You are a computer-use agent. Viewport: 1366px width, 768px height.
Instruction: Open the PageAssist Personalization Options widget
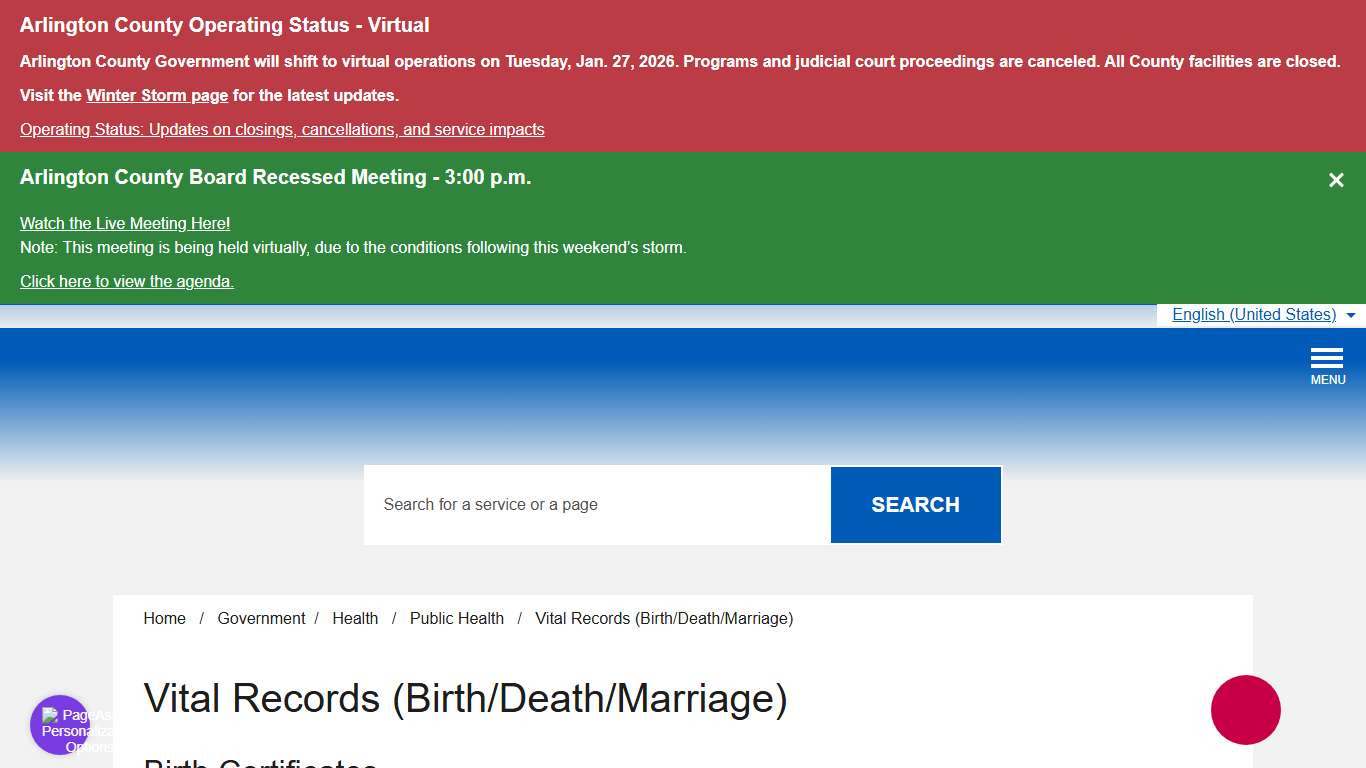pos(60,723)
